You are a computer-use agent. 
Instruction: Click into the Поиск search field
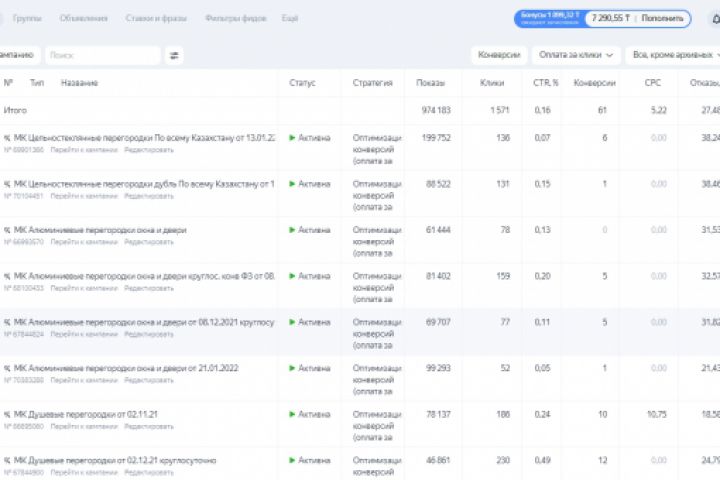point(100,56)
